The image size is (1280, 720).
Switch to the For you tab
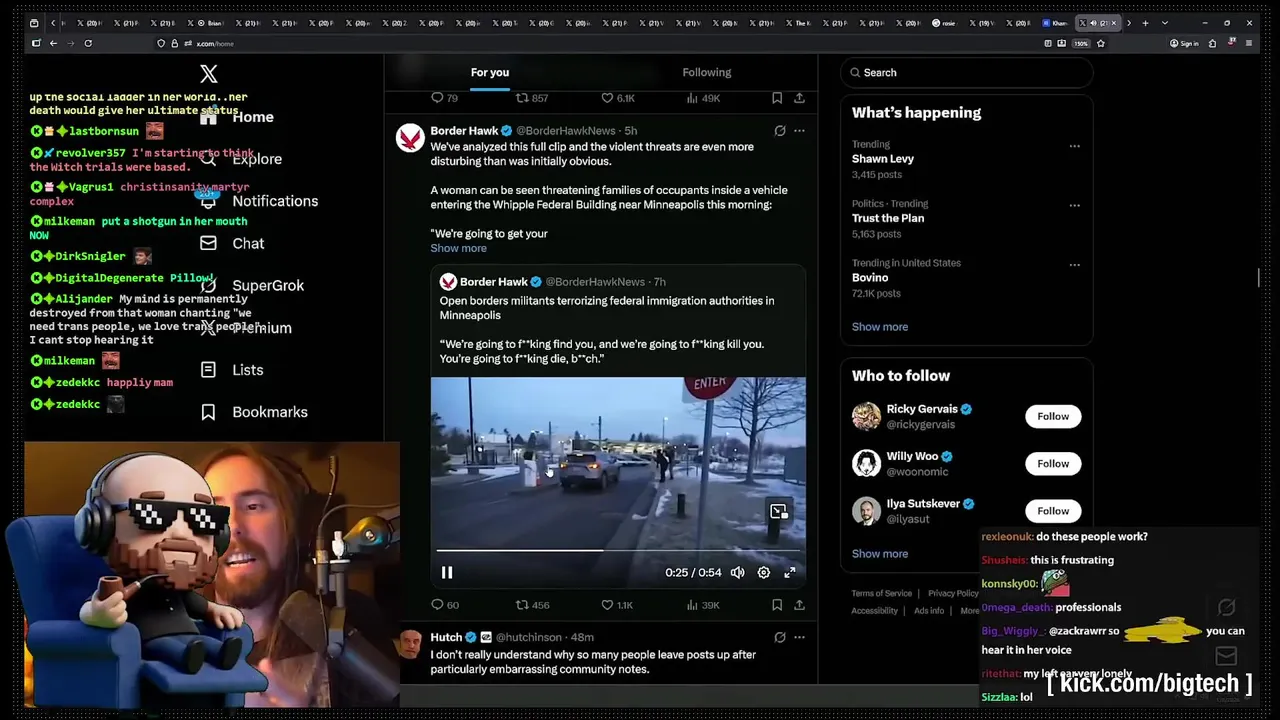point(490,72)
